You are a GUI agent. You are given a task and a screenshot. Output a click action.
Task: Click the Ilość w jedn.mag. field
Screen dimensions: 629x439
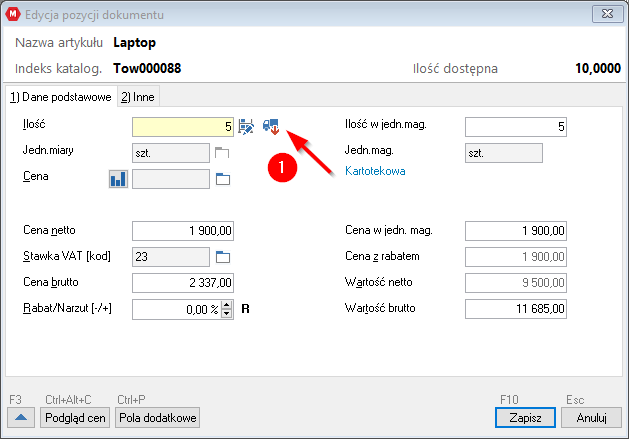(517, 126)
